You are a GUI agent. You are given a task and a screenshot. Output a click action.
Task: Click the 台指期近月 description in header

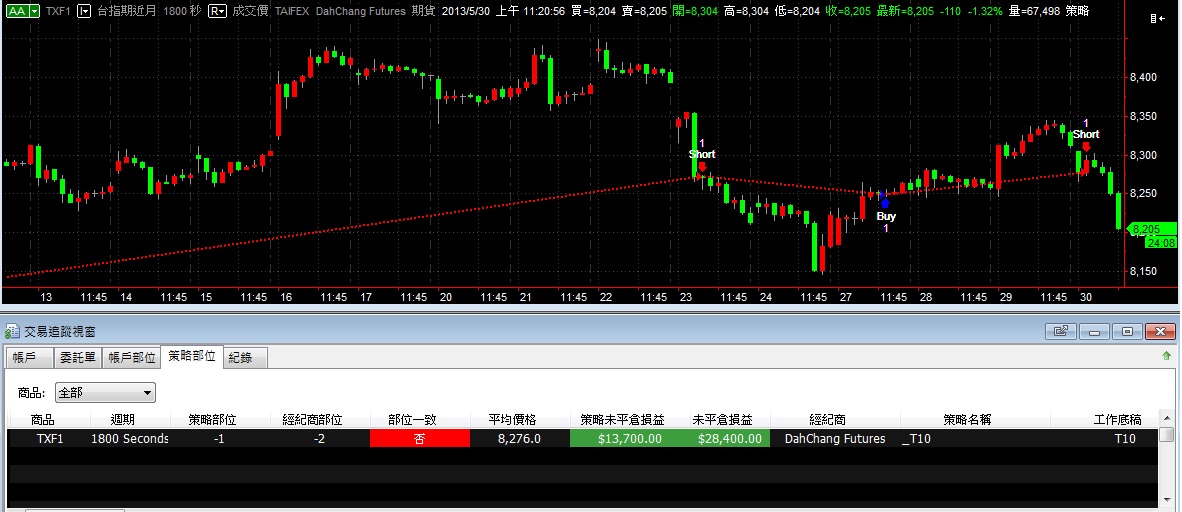tap(125, 11)
